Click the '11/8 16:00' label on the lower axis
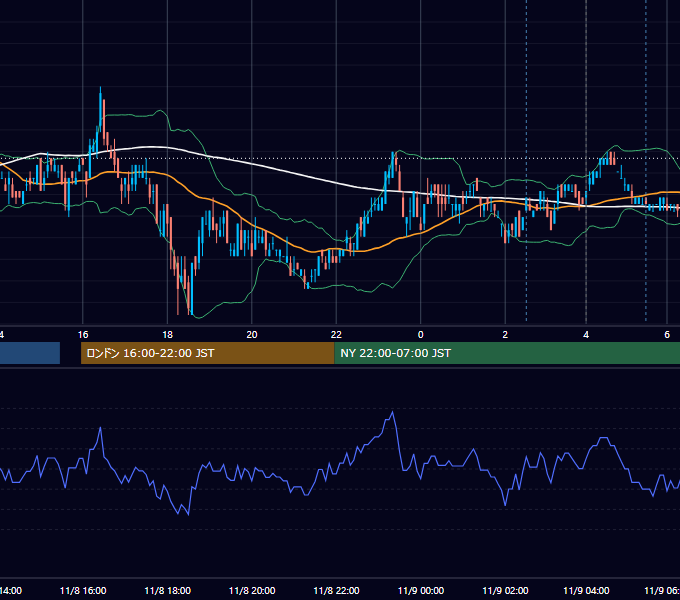680x600 pixels. point(83,590)
